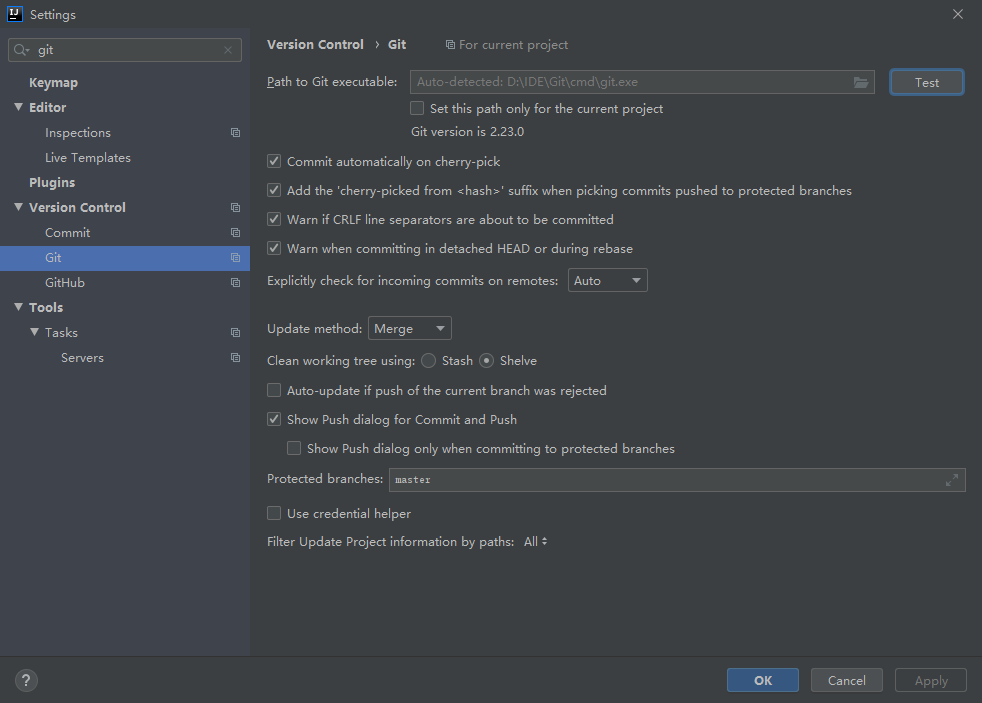
Task: Click the search magnifier icon in the search field
Action: tap(21, 50)
